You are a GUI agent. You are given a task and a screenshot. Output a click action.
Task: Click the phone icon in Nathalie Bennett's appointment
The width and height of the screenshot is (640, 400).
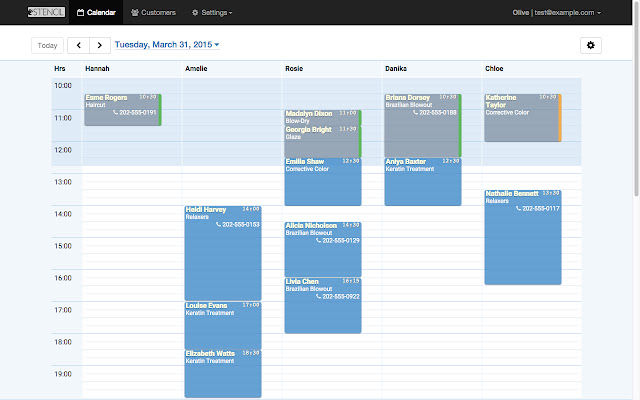point(518,209)
